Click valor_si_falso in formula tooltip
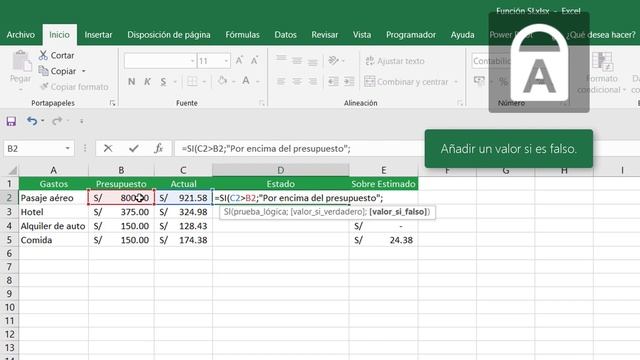This screenshot has height=360, width=640. (398, 212)
